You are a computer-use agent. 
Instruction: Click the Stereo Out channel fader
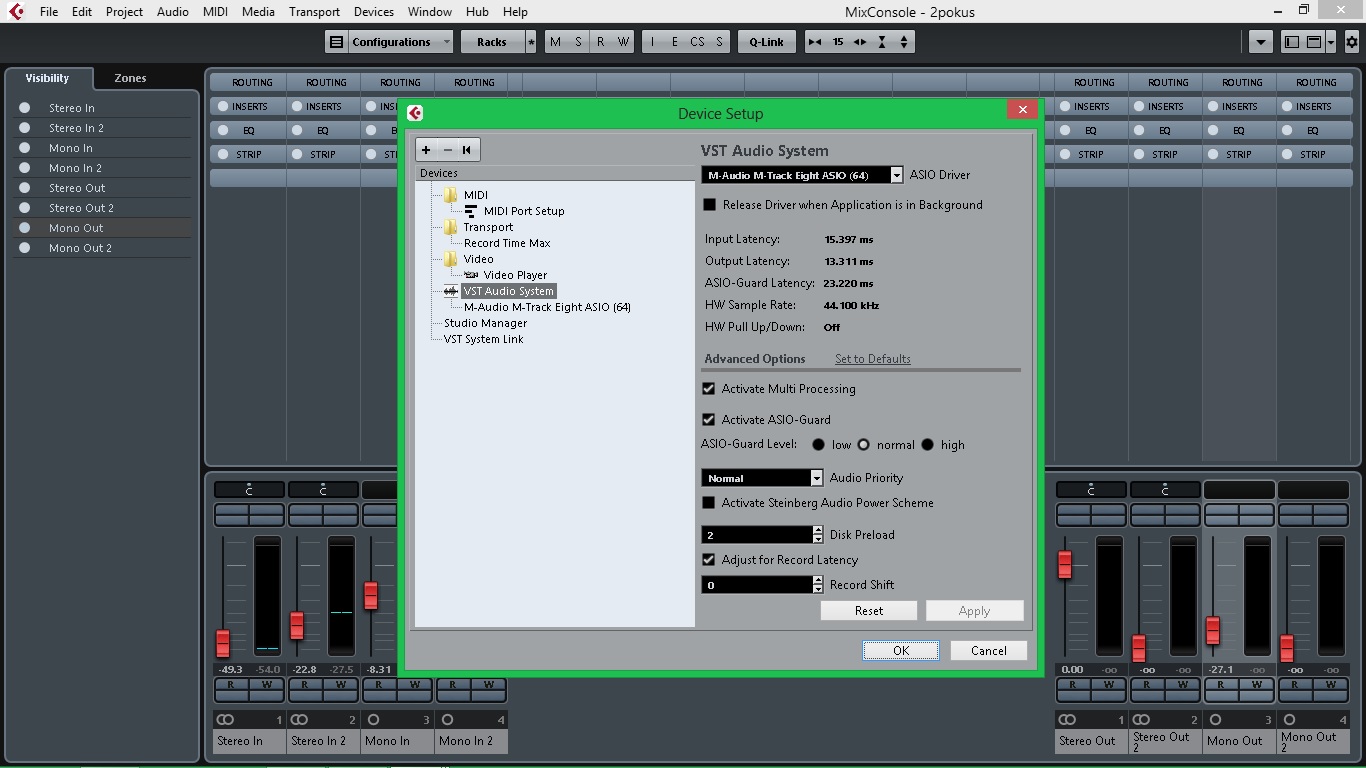tap(1065, 564)
